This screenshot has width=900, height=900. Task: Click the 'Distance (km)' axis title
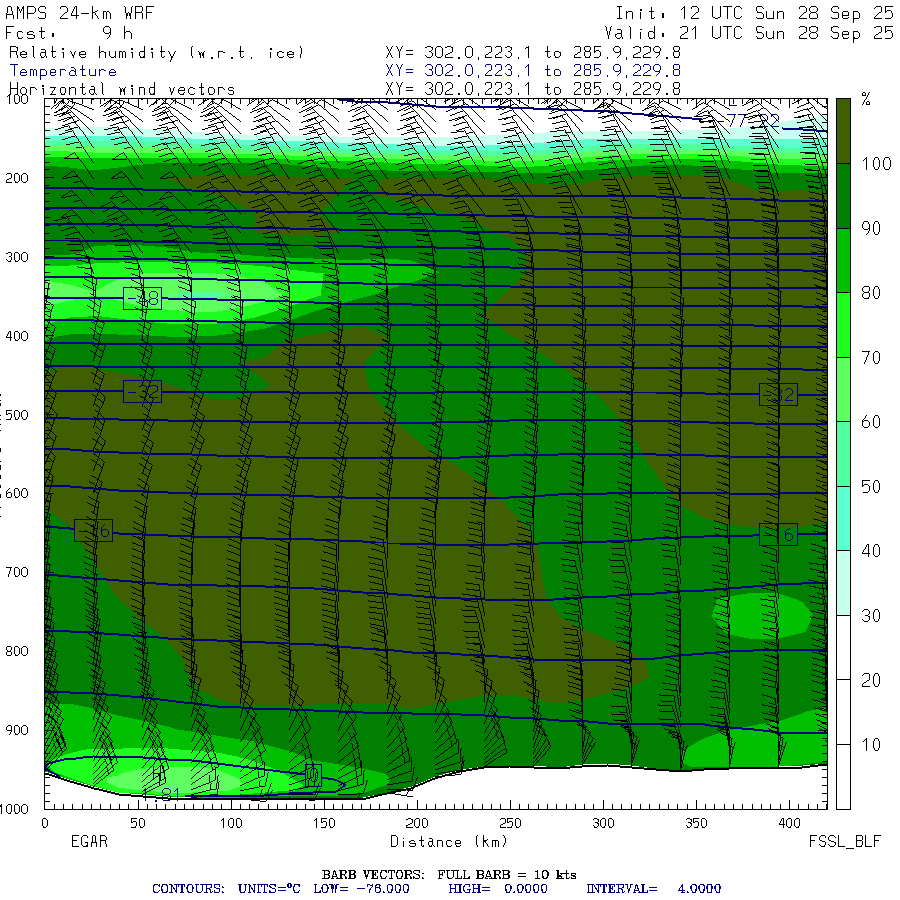tap(449, 842)
